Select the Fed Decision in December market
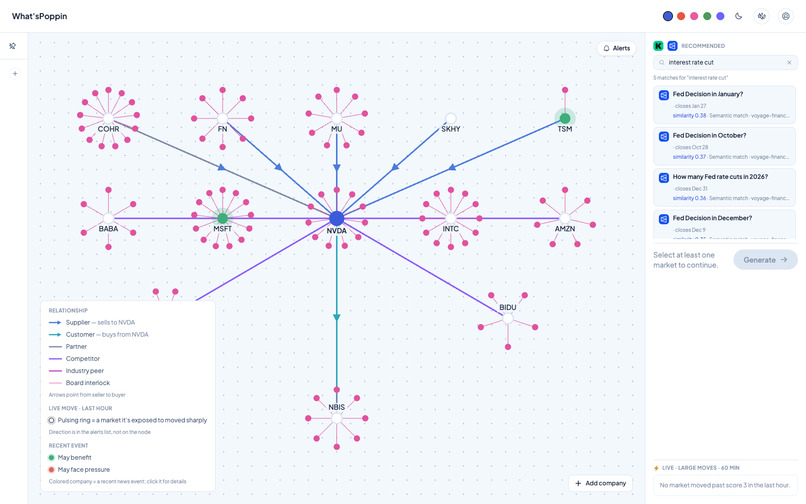The image size is (806, 504). (x=724, y=224)
